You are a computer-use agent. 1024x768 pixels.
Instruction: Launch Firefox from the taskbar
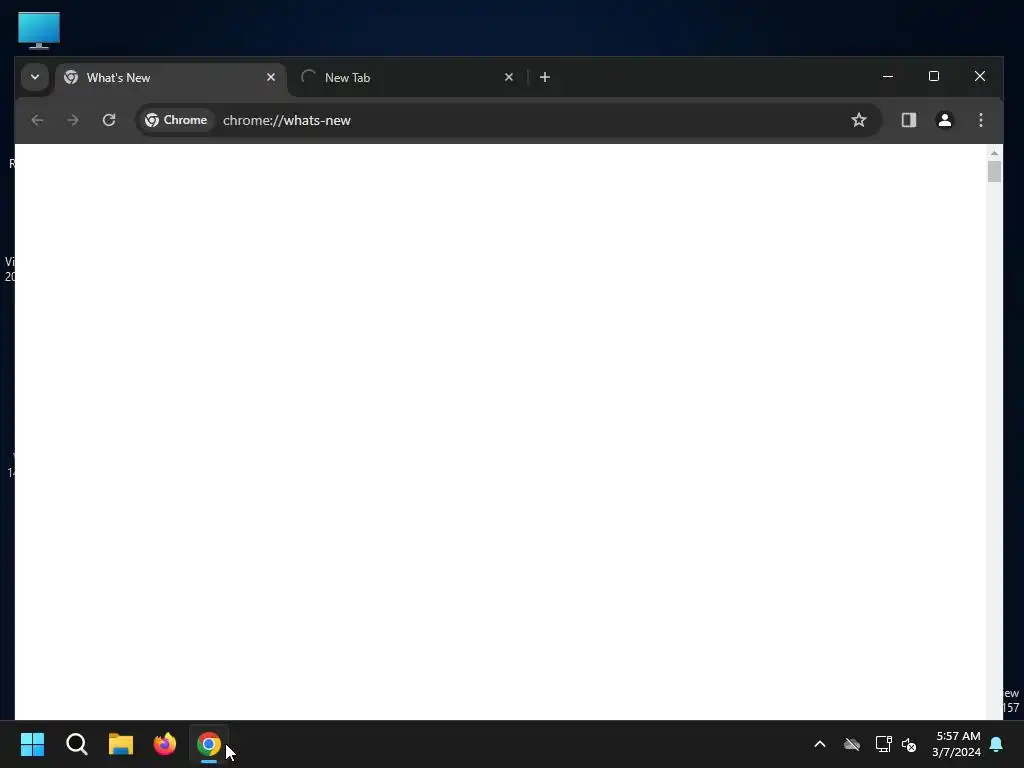tap(165, 744)
